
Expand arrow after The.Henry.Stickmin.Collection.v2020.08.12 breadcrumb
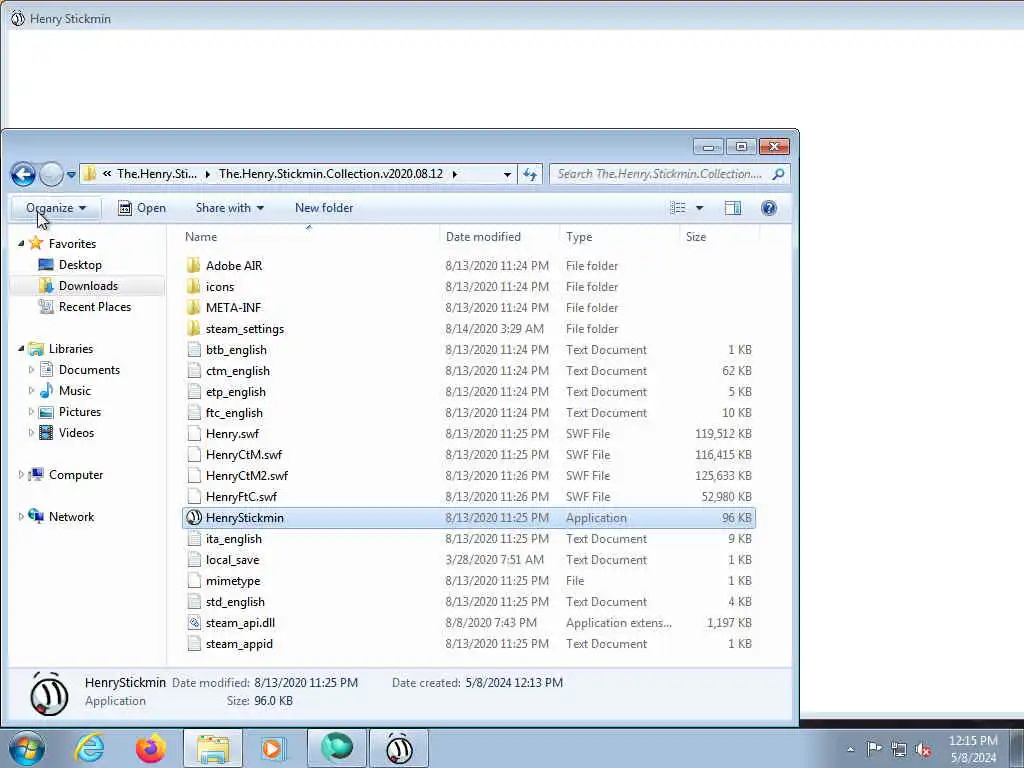[x=455, y=174]
